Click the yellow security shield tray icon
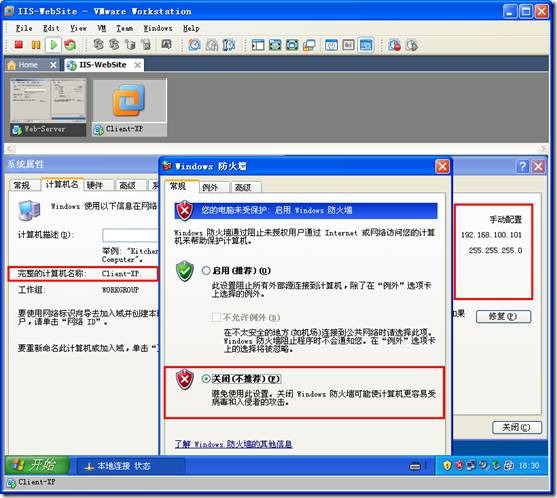557x498 pixels. [x=447, y=465]
